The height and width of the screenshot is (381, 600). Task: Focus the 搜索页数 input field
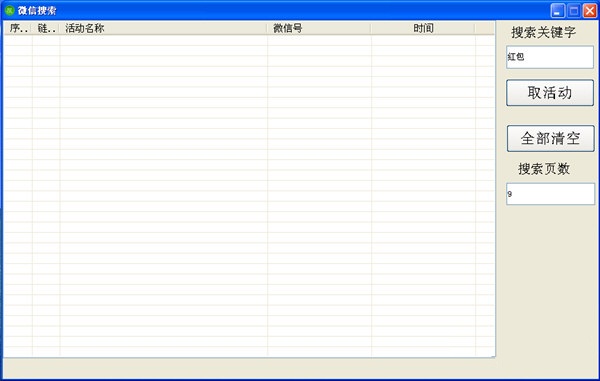(550, 194)
